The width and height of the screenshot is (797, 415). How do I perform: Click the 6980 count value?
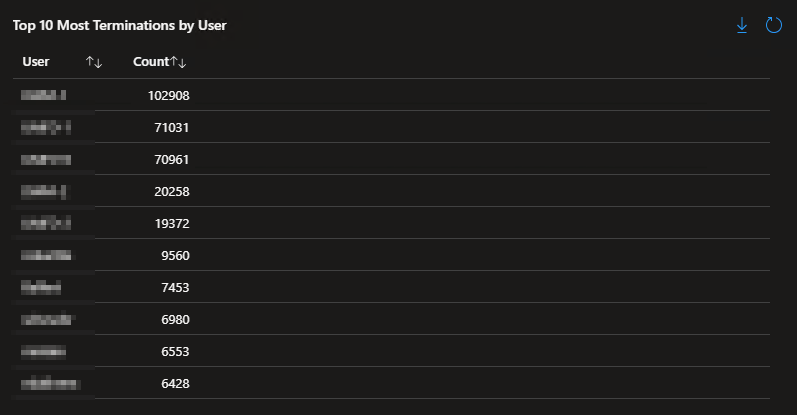pos(175,320)
